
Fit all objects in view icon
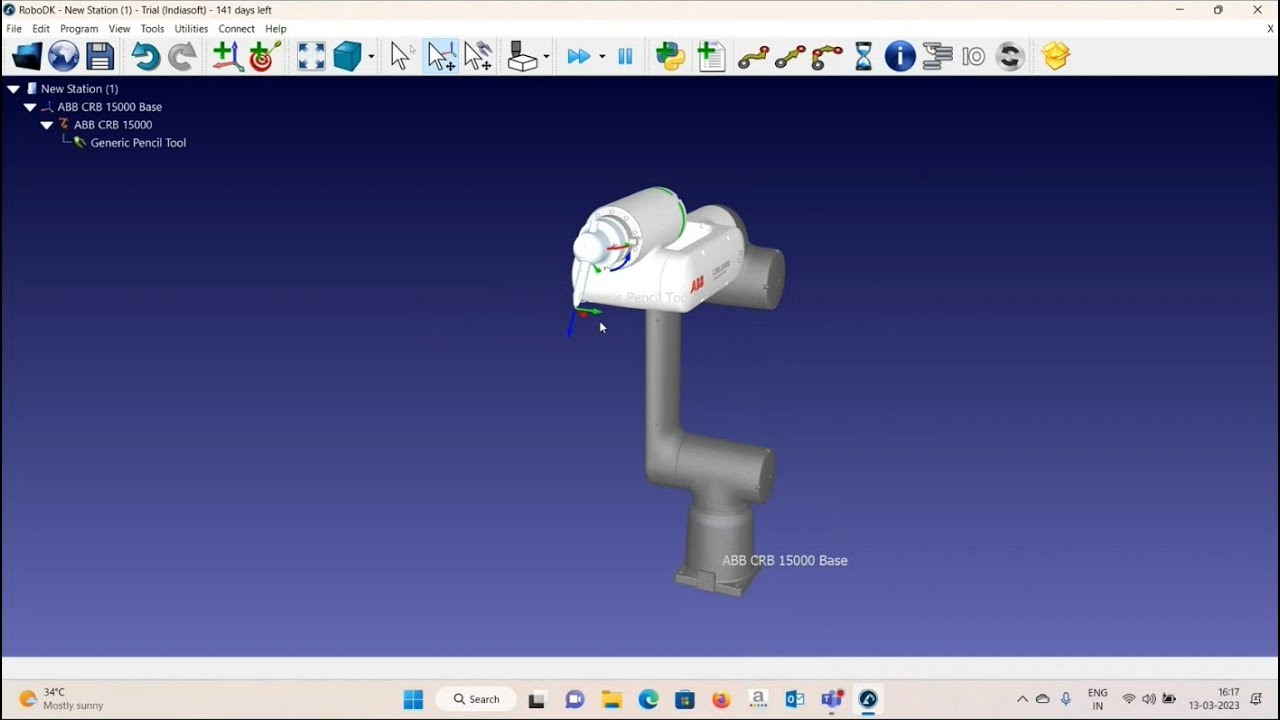(x=311, y=56)
